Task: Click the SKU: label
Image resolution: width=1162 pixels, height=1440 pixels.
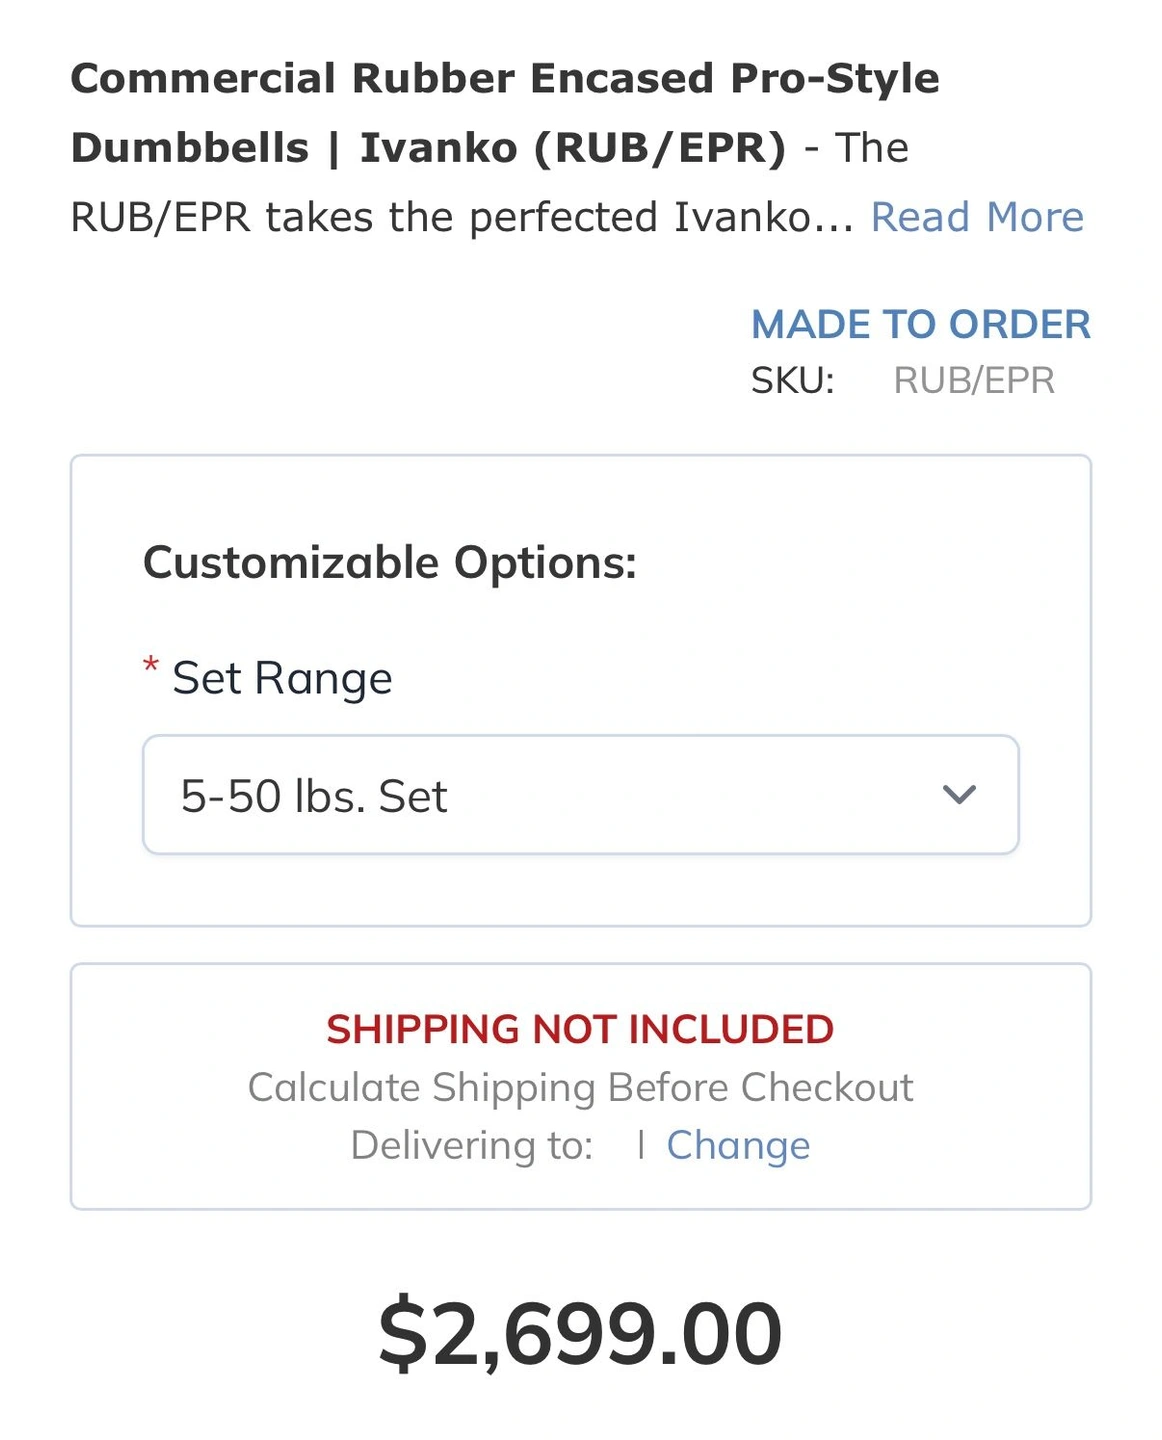Action: (x=792, y=380)
